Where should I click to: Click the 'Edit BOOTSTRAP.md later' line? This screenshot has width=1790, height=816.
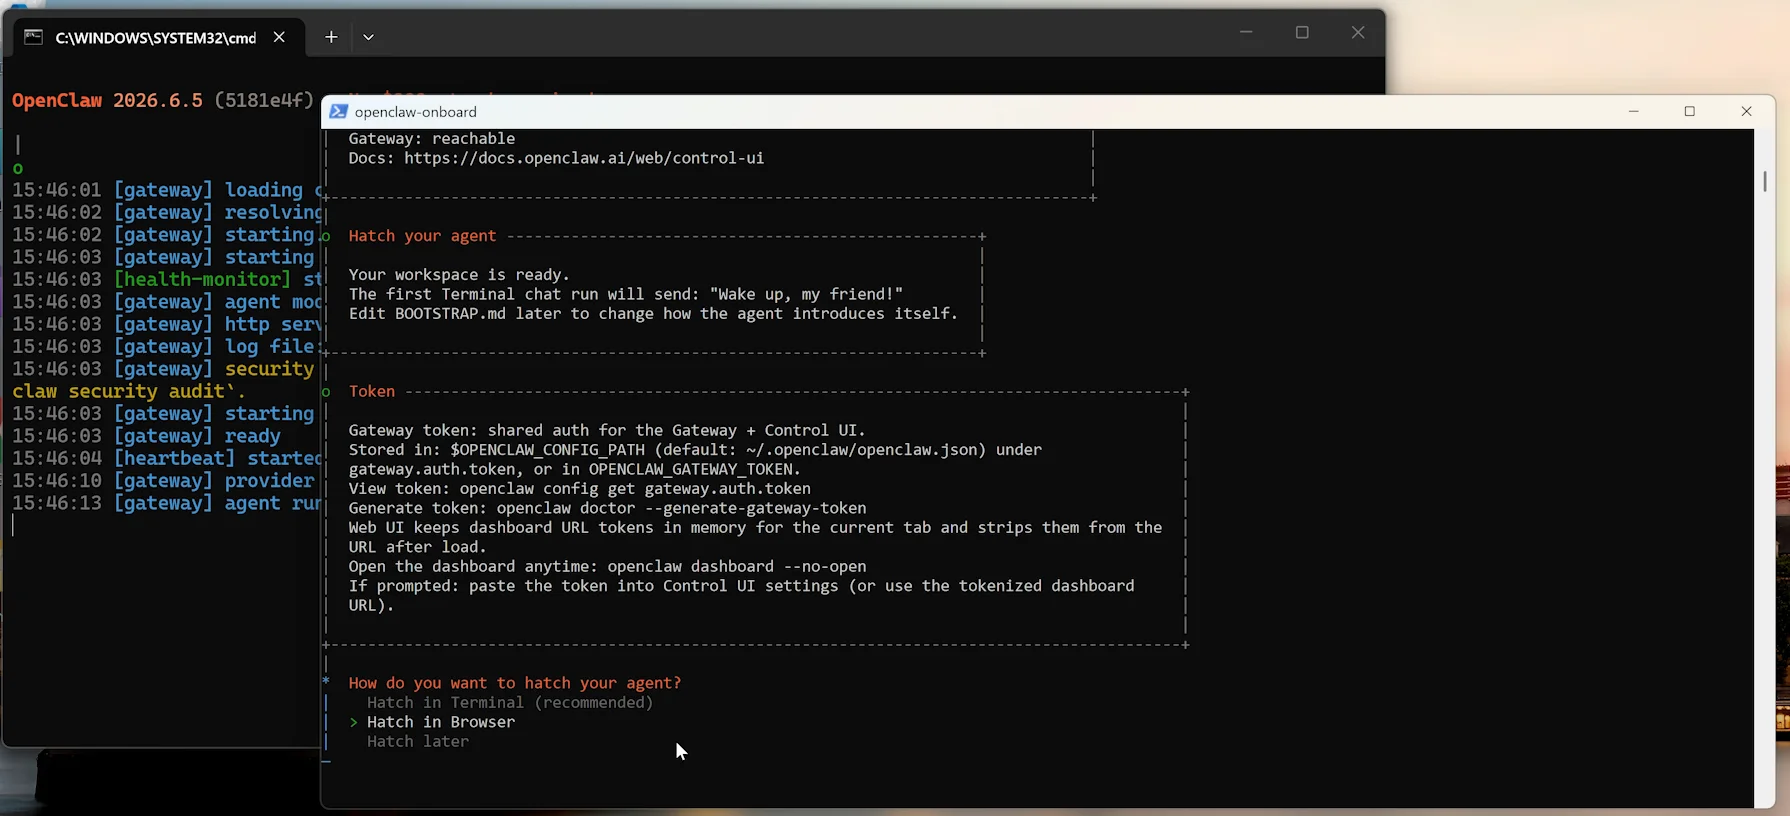coord(653,314)
